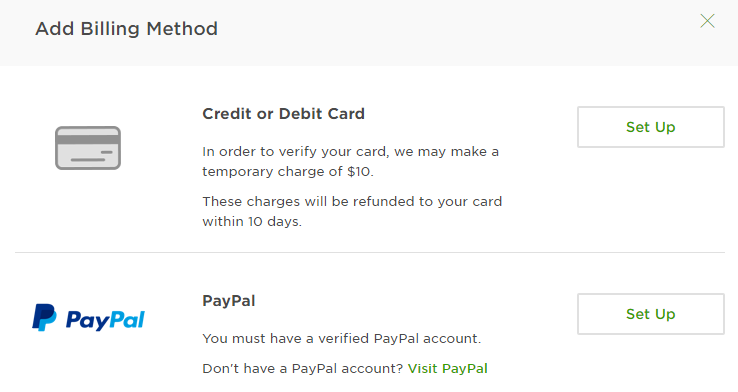Click the gray dialog header bar
This screenshot has width=738, height=392.
[x=369, y=33]
